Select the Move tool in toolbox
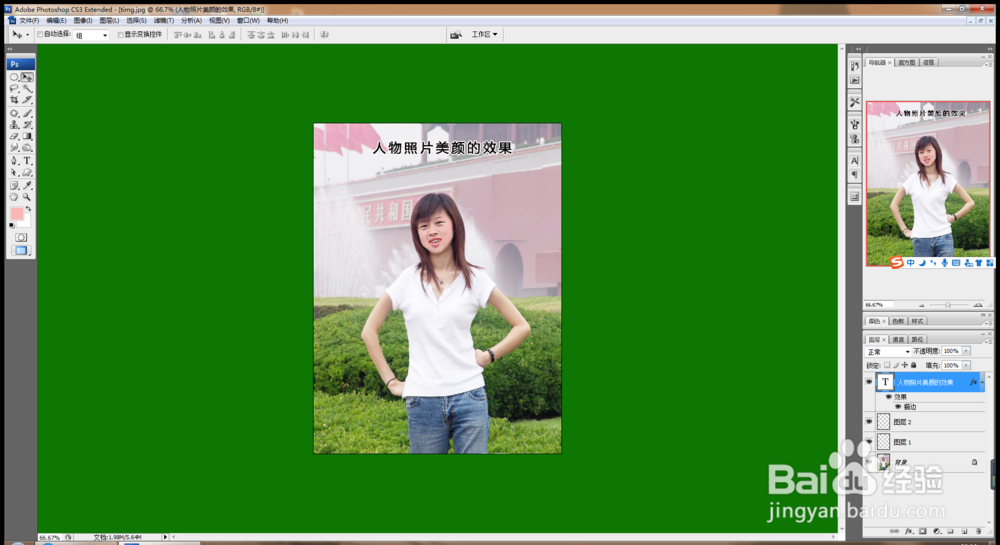1000x545 pixels. [x=27, y=77]
